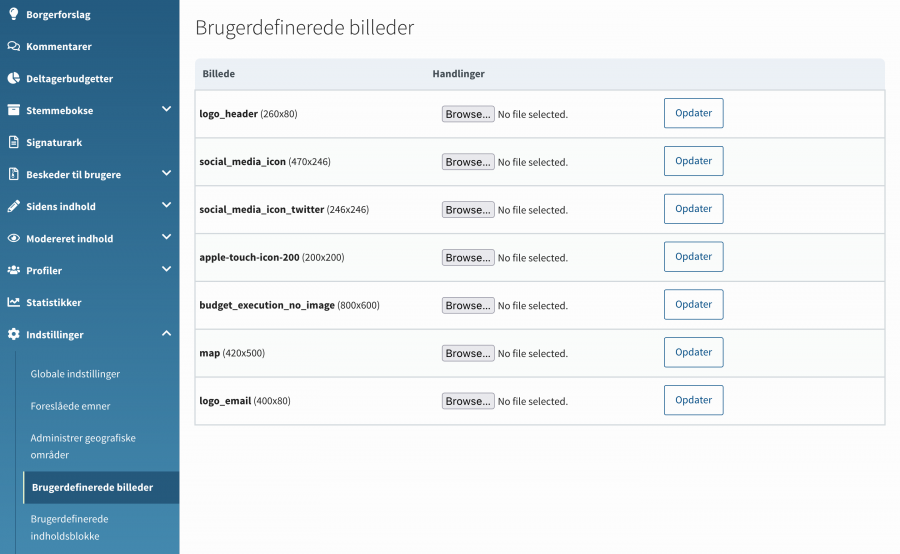Collapse the Indstillinger menu chevron
This screenshot has width=900, height=554.
click(x=166, y=333)
